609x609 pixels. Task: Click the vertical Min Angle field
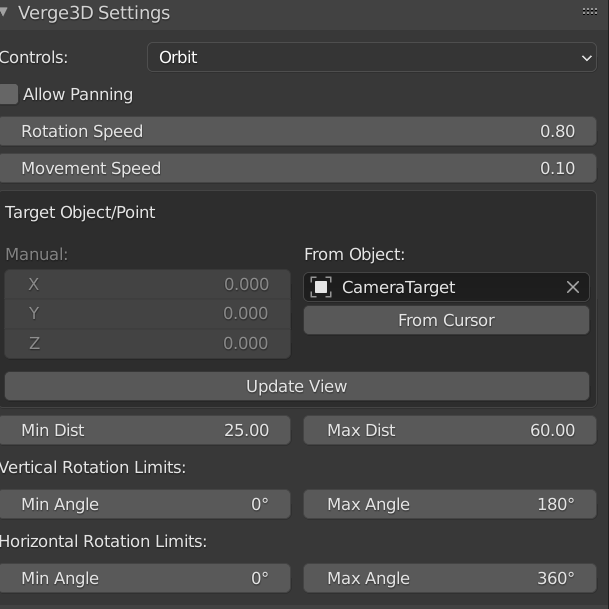click(x=144, y=504)
